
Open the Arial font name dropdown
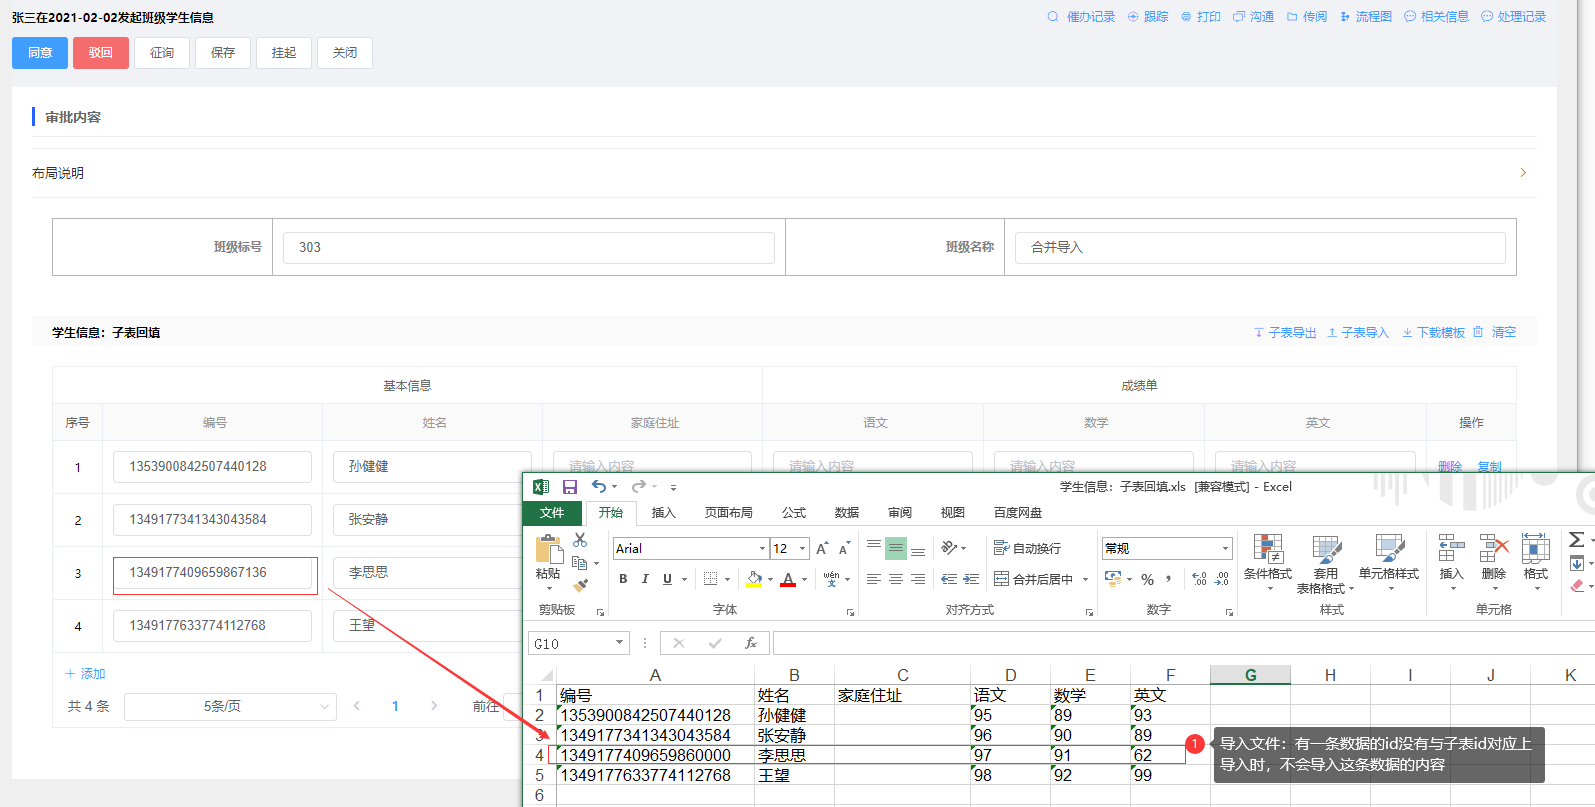pyautogui.click(x=762, y=548)
